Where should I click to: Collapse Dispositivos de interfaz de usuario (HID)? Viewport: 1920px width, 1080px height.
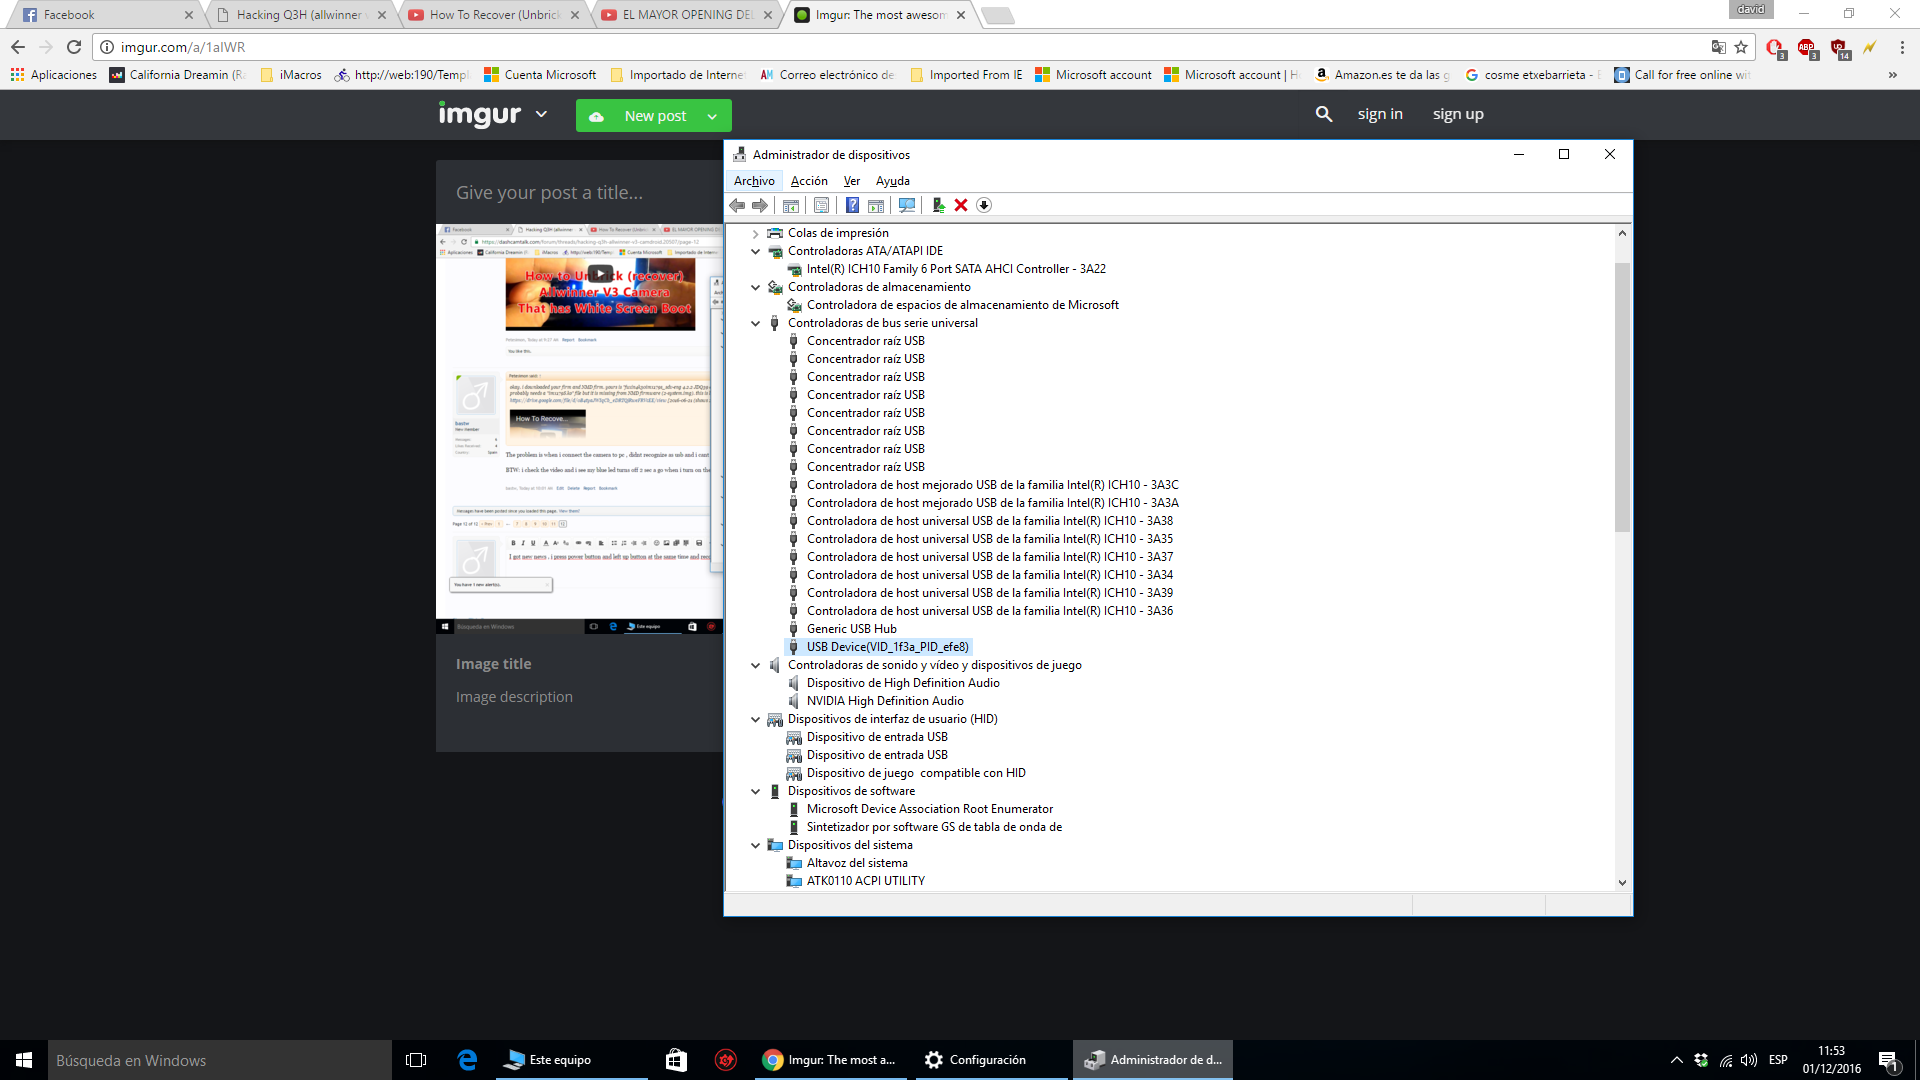coord(756,719)
